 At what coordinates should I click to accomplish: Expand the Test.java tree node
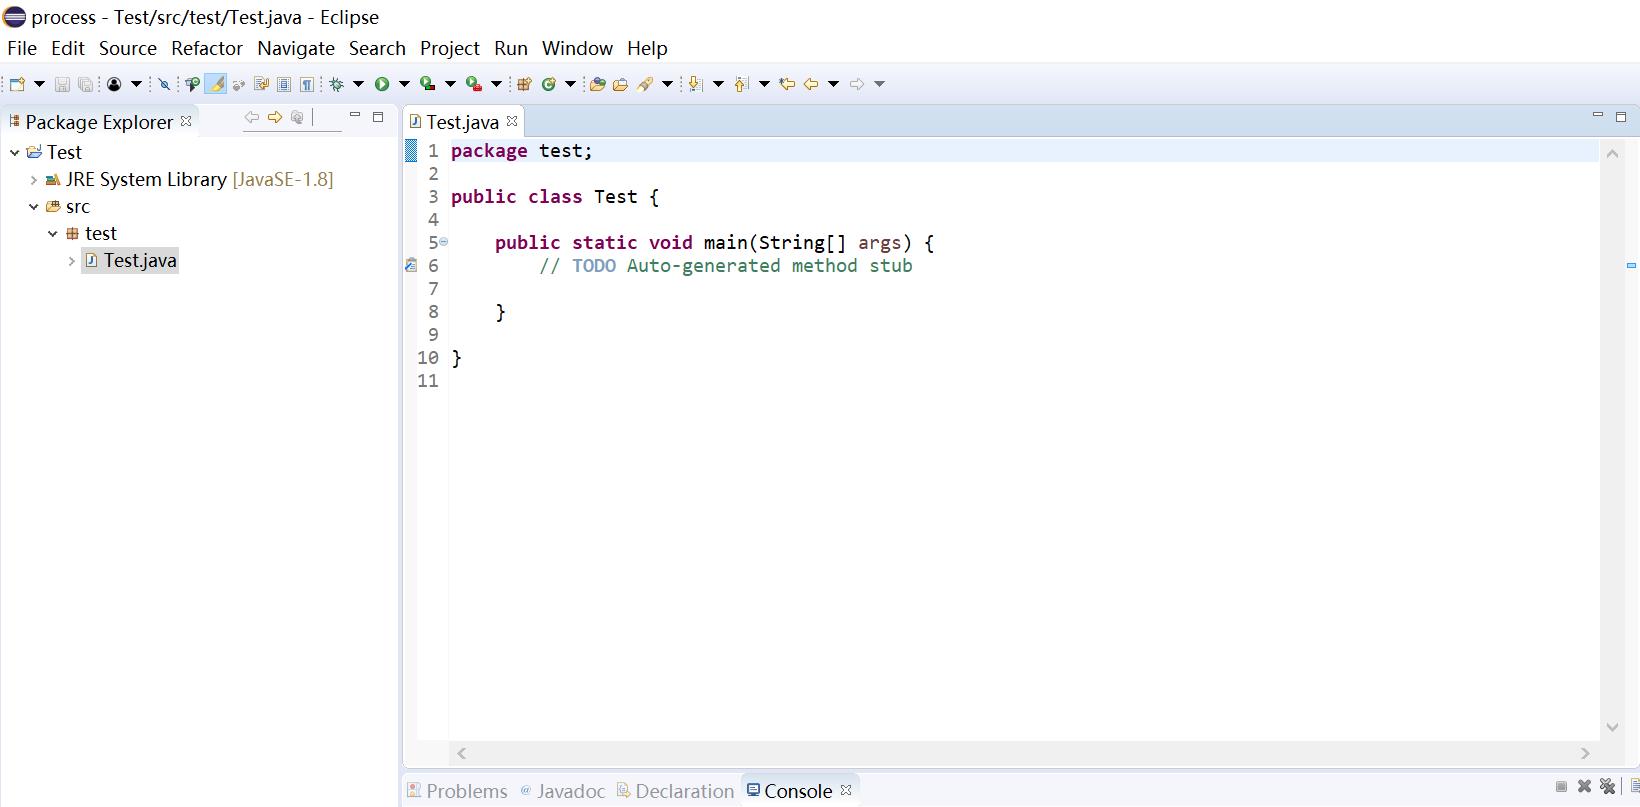(x=71, y=261)
